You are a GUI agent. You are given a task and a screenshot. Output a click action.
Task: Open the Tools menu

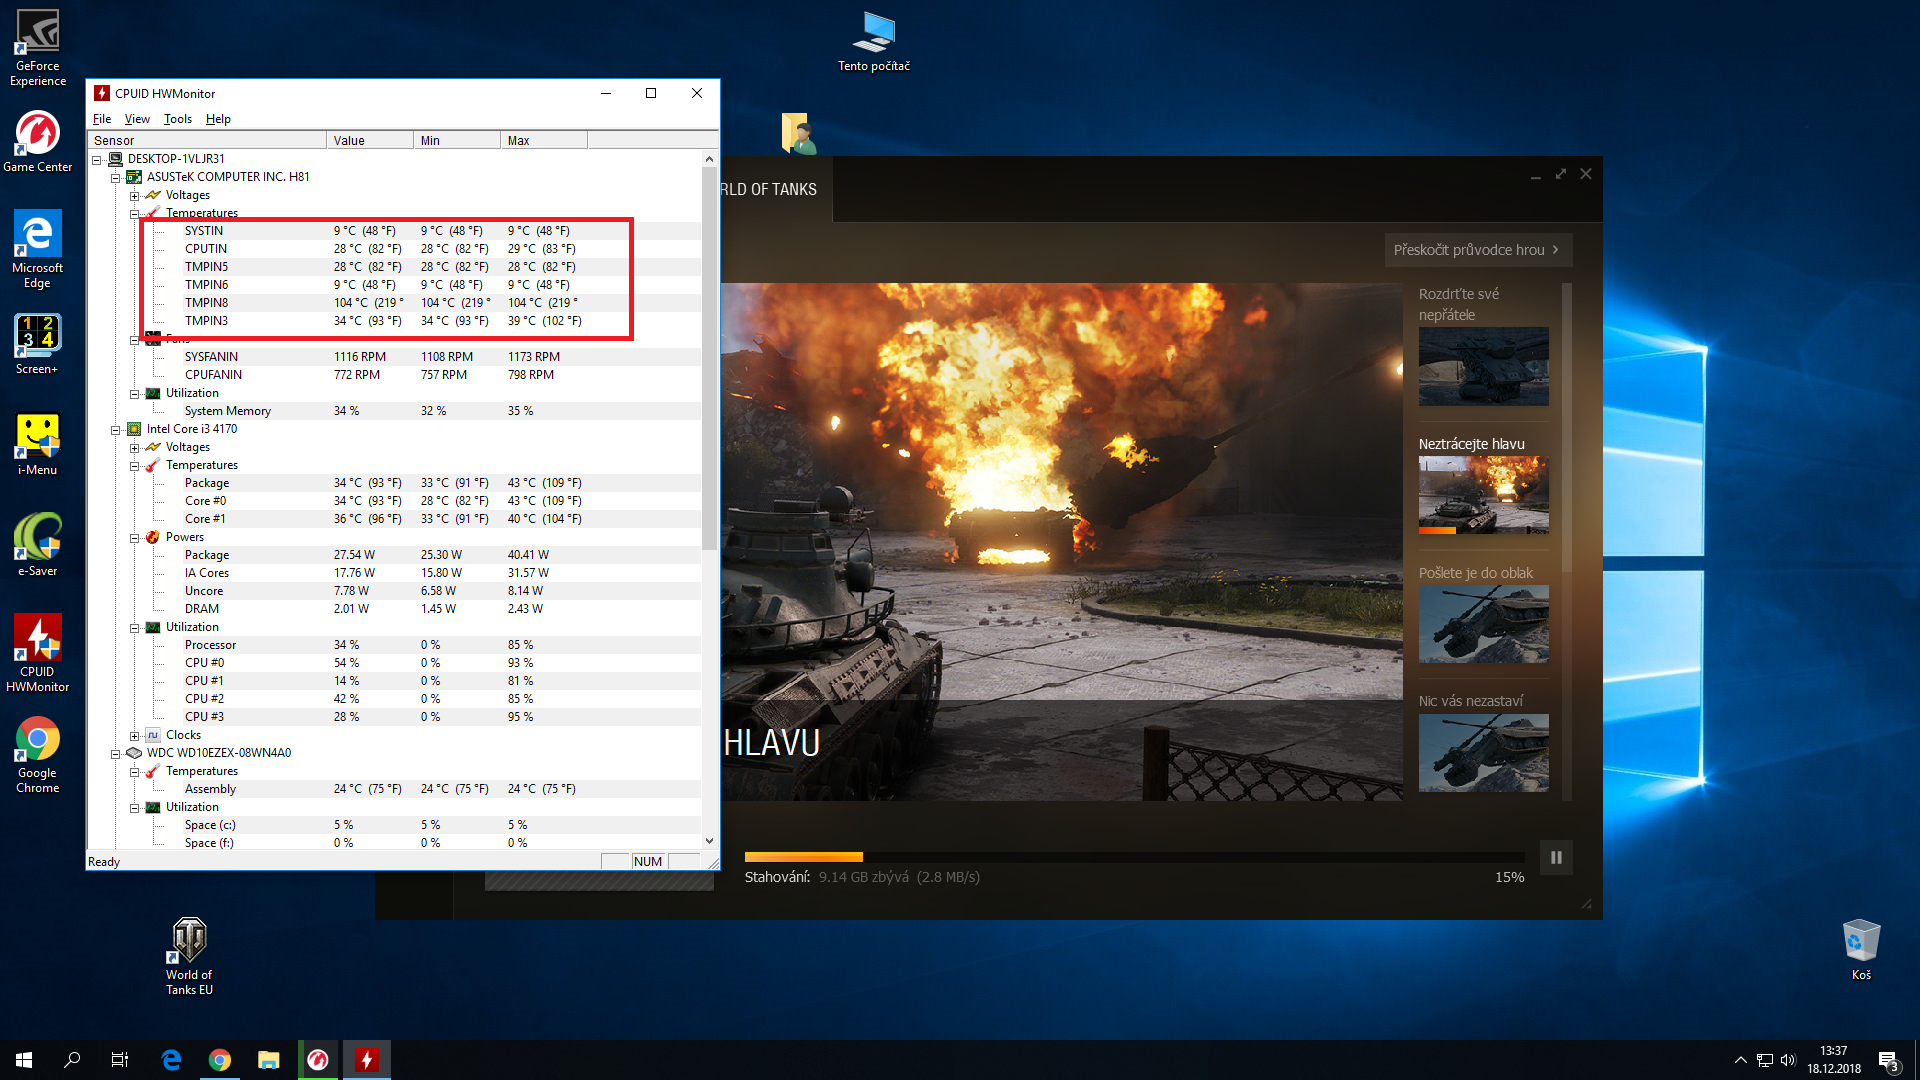(177, 119)
